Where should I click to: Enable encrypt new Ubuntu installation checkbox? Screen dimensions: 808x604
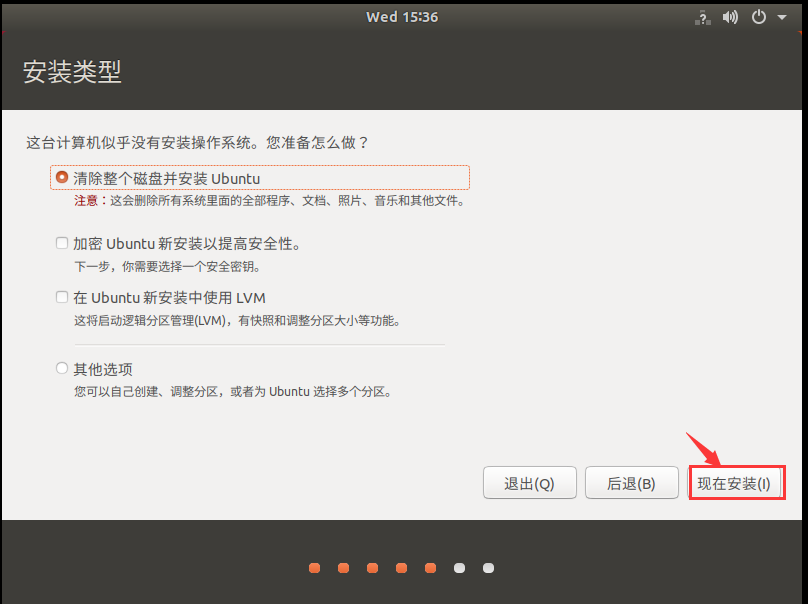pyautogui.click(x=62, y=243)
